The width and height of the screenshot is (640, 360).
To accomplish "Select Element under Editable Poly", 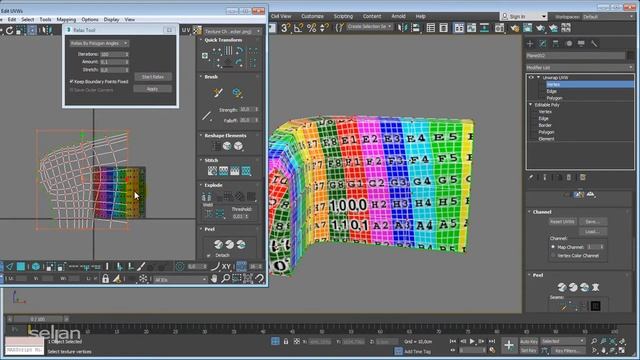I will 546,139.
